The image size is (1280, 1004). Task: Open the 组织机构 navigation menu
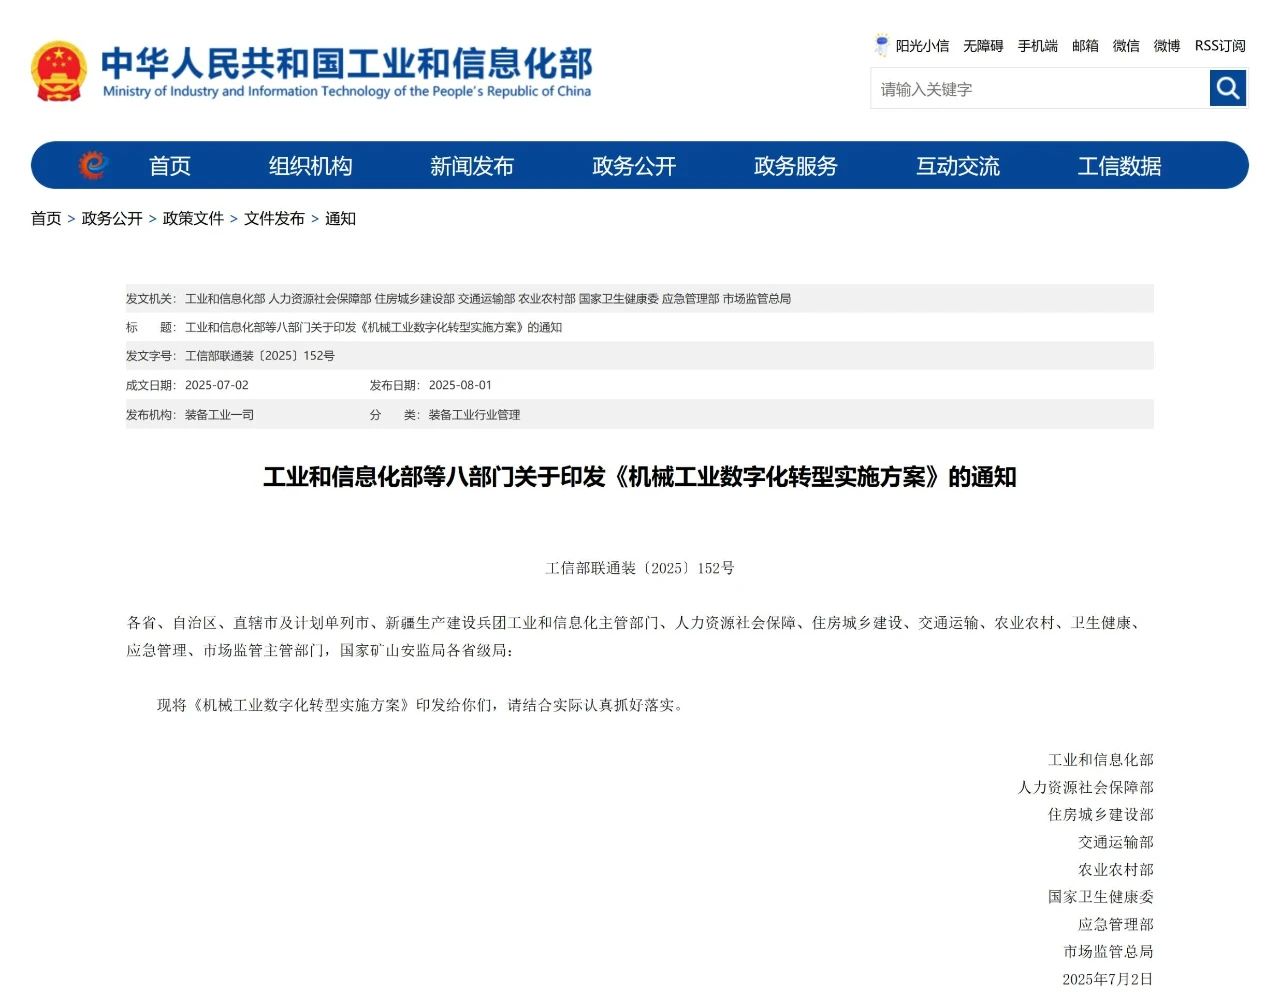click(310, 166)
